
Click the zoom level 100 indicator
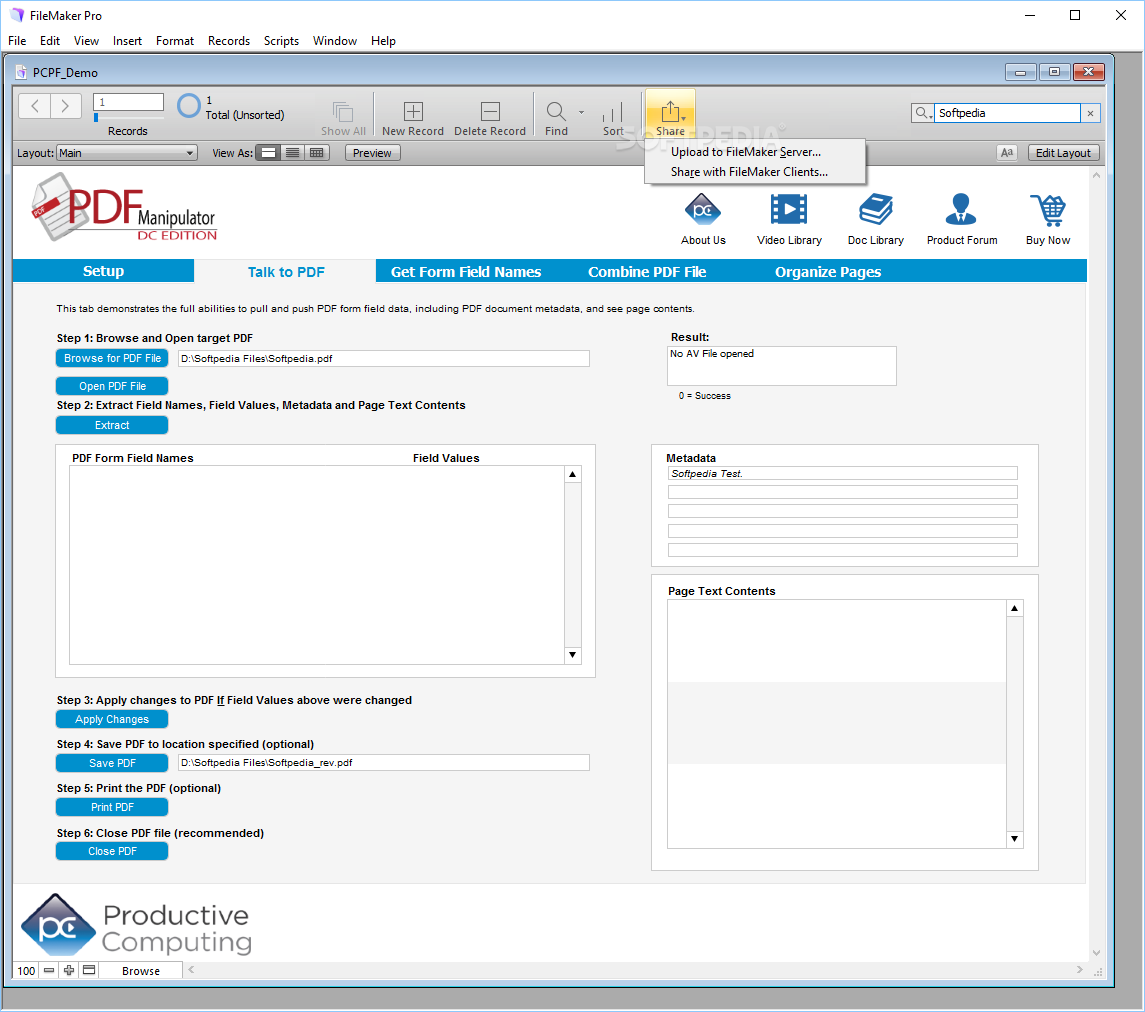[26, 970]
